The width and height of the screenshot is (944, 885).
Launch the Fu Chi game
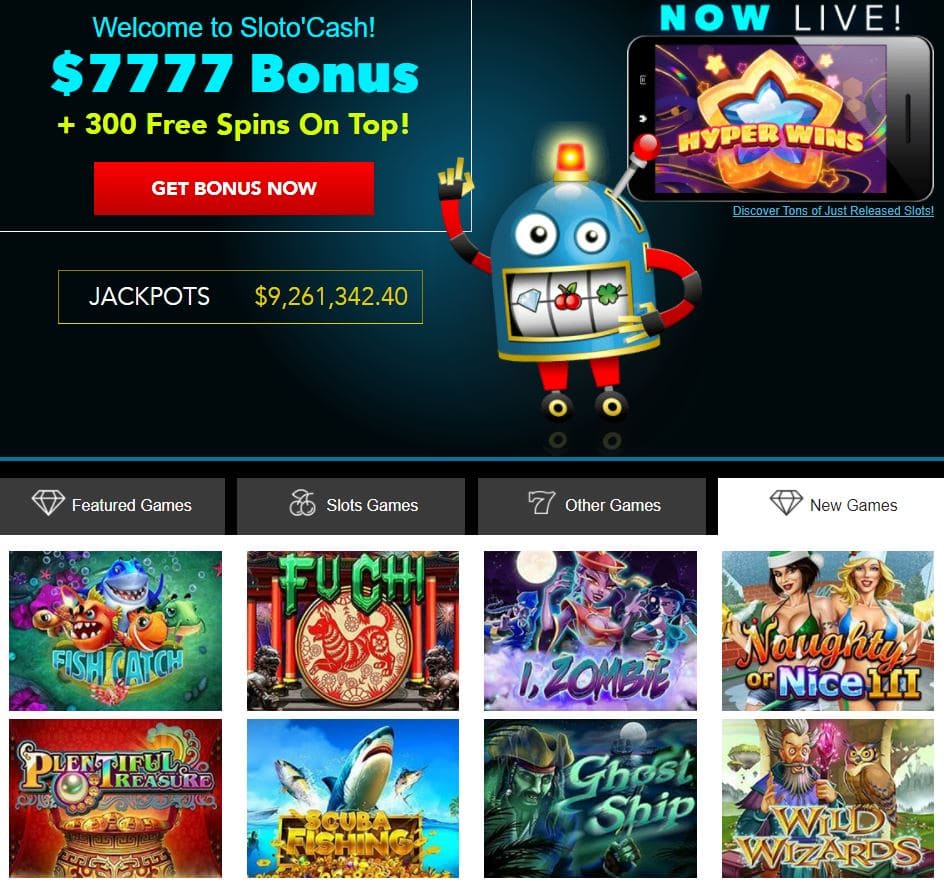[x=353, y=630]
